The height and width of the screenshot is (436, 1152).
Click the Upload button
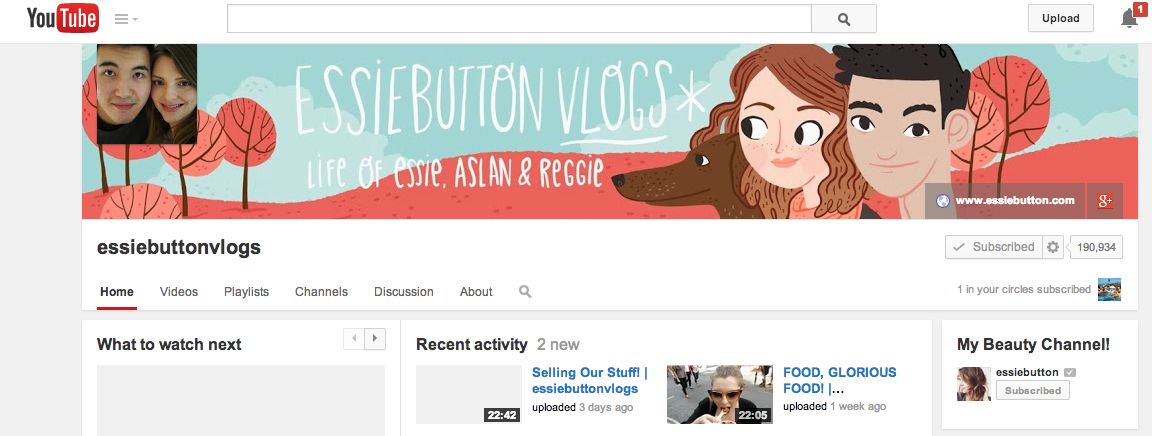(x=1060, y=18)
